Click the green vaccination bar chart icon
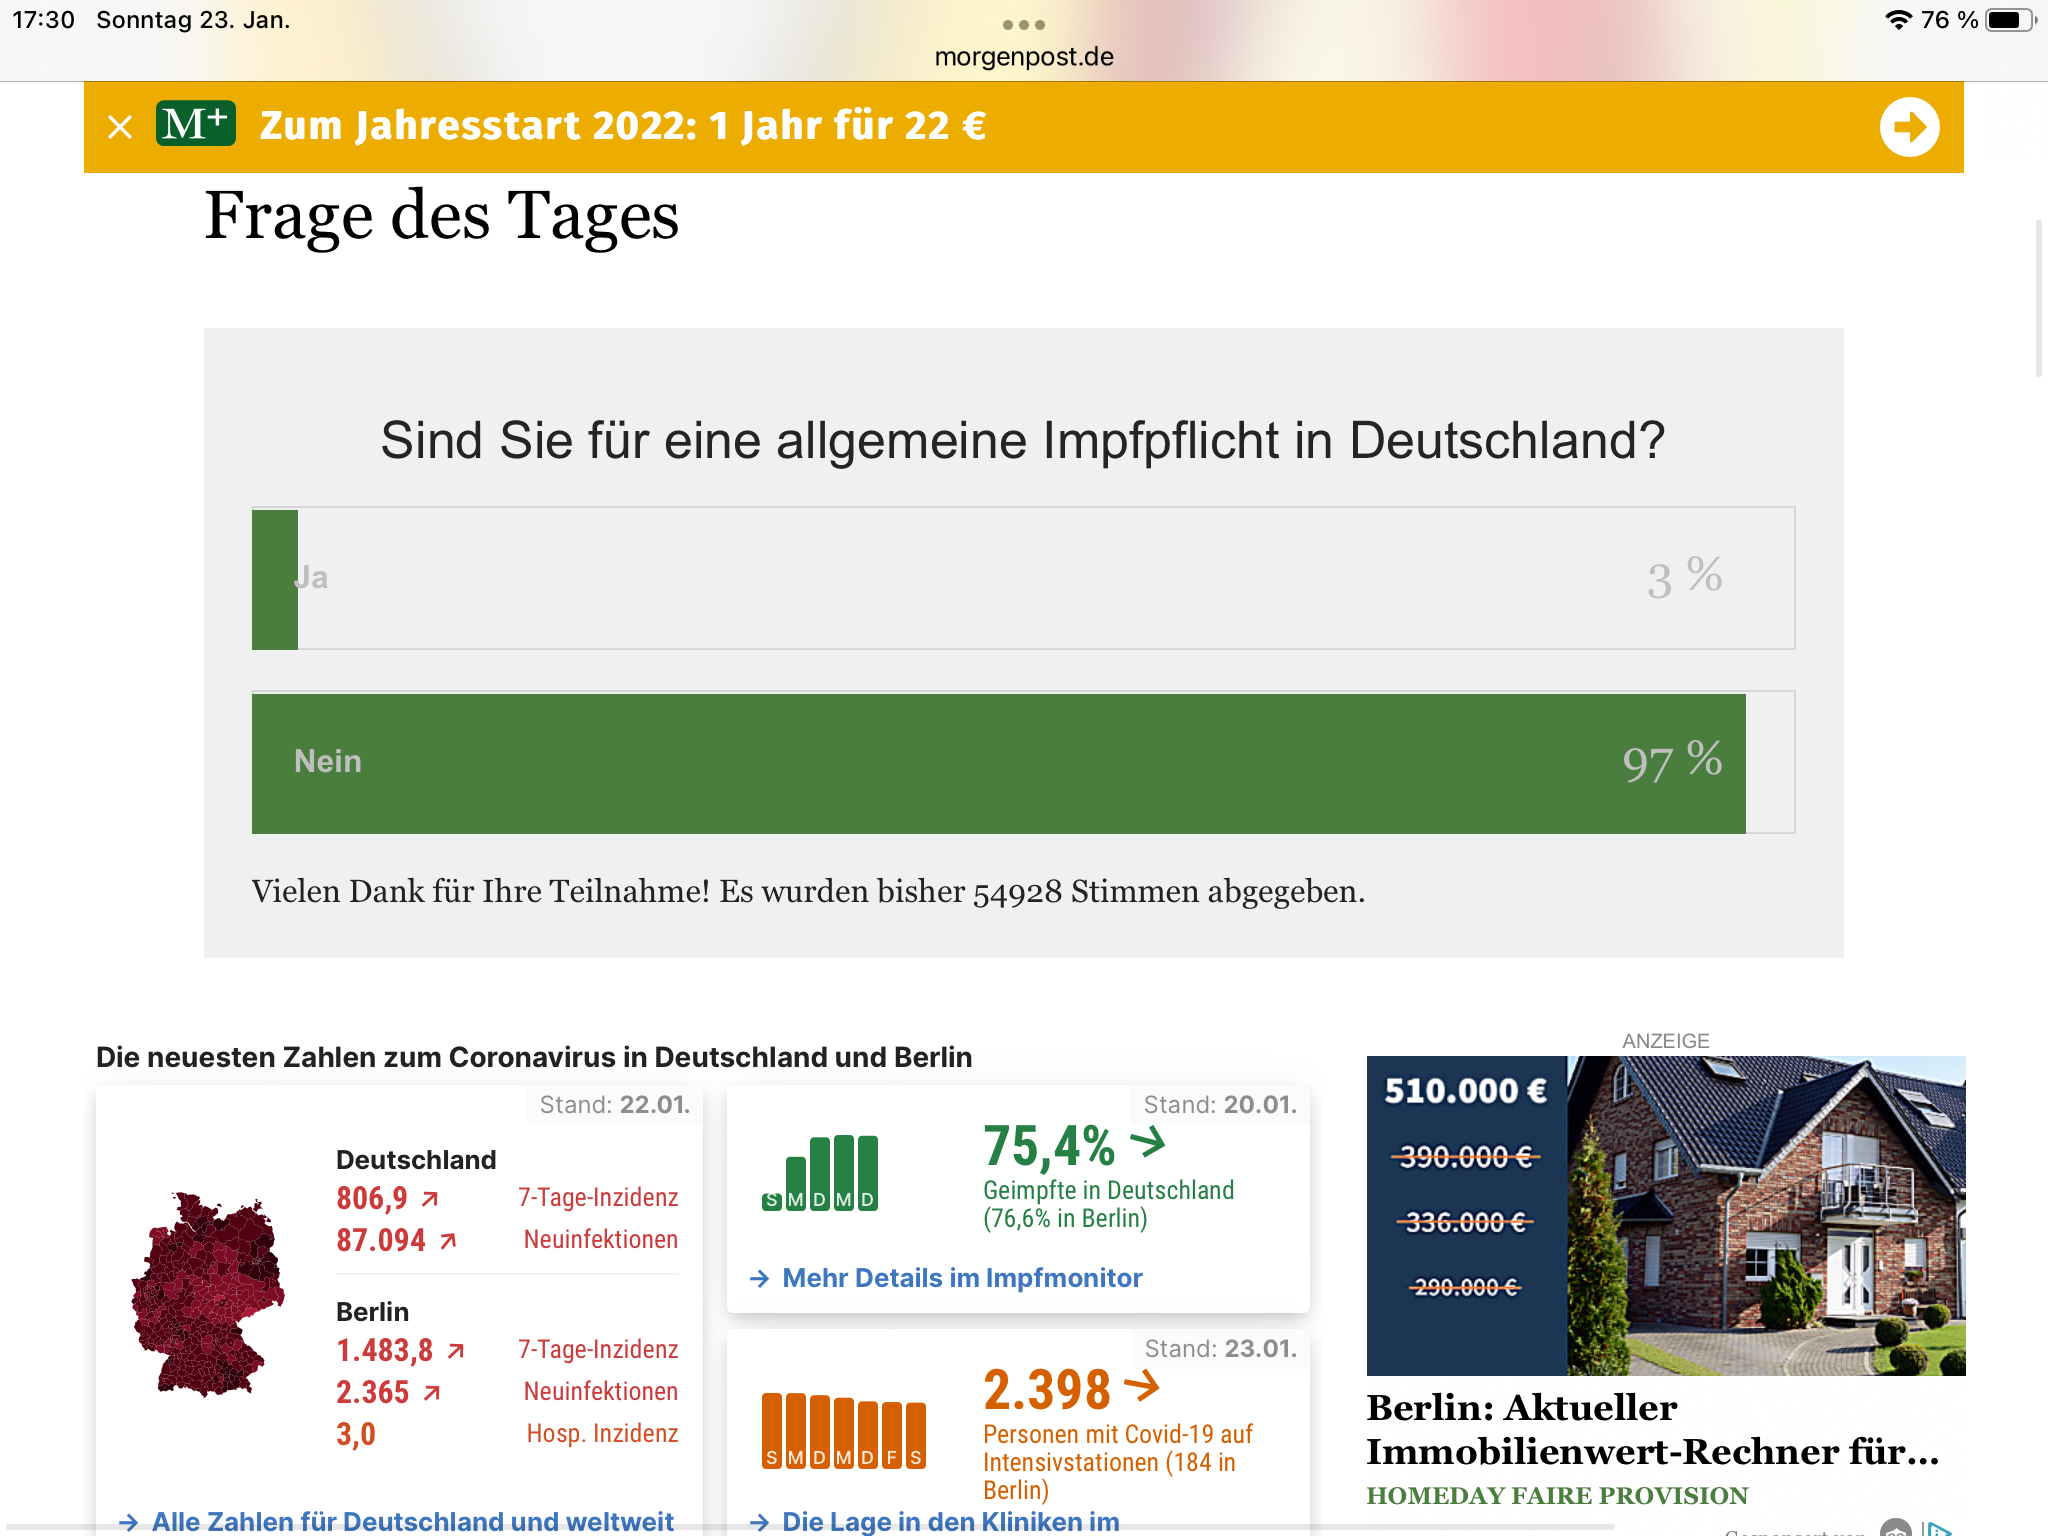This screenshot has width=2048, height=1536. tap(820, 1173)
